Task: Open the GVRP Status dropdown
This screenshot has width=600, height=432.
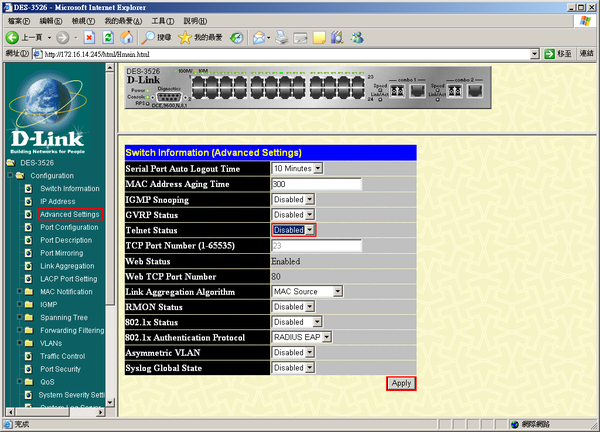Action: coord(310,215)
